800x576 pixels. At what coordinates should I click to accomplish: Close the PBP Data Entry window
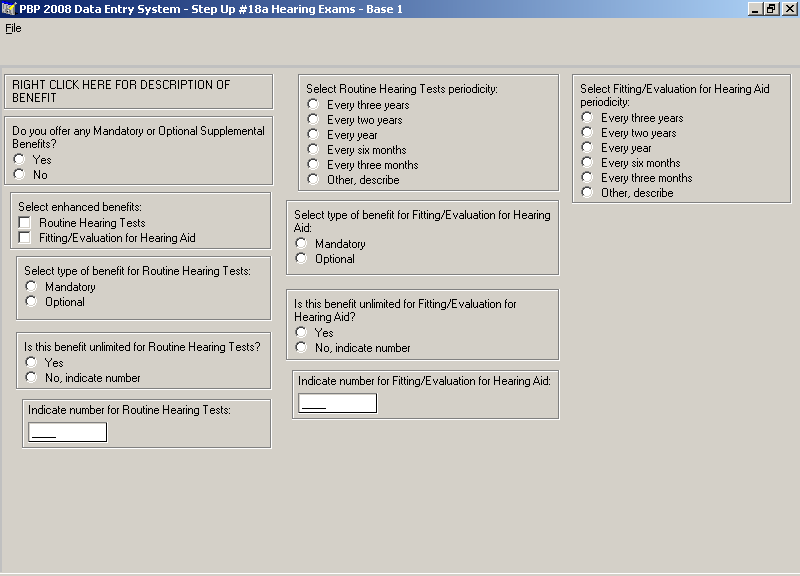click(x=789, y=9)
